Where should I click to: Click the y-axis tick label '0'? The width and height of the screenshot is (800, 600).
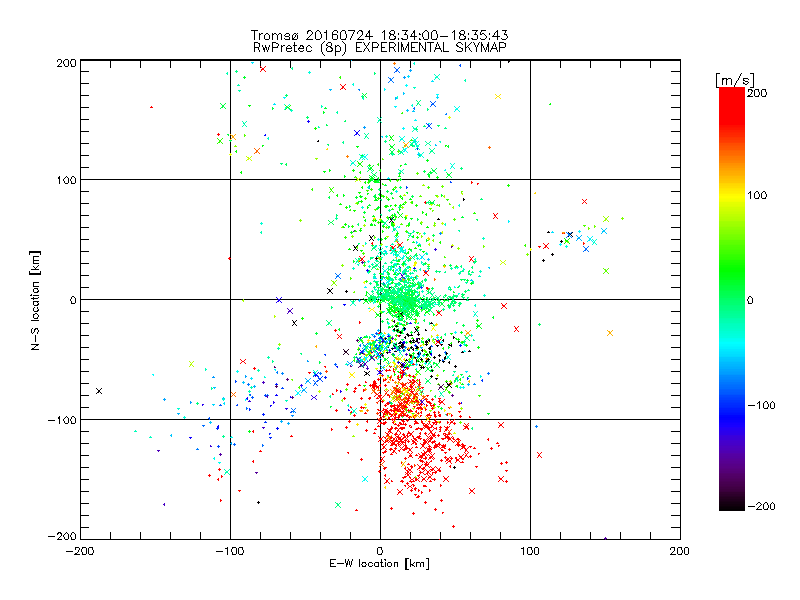click(73, 300)
